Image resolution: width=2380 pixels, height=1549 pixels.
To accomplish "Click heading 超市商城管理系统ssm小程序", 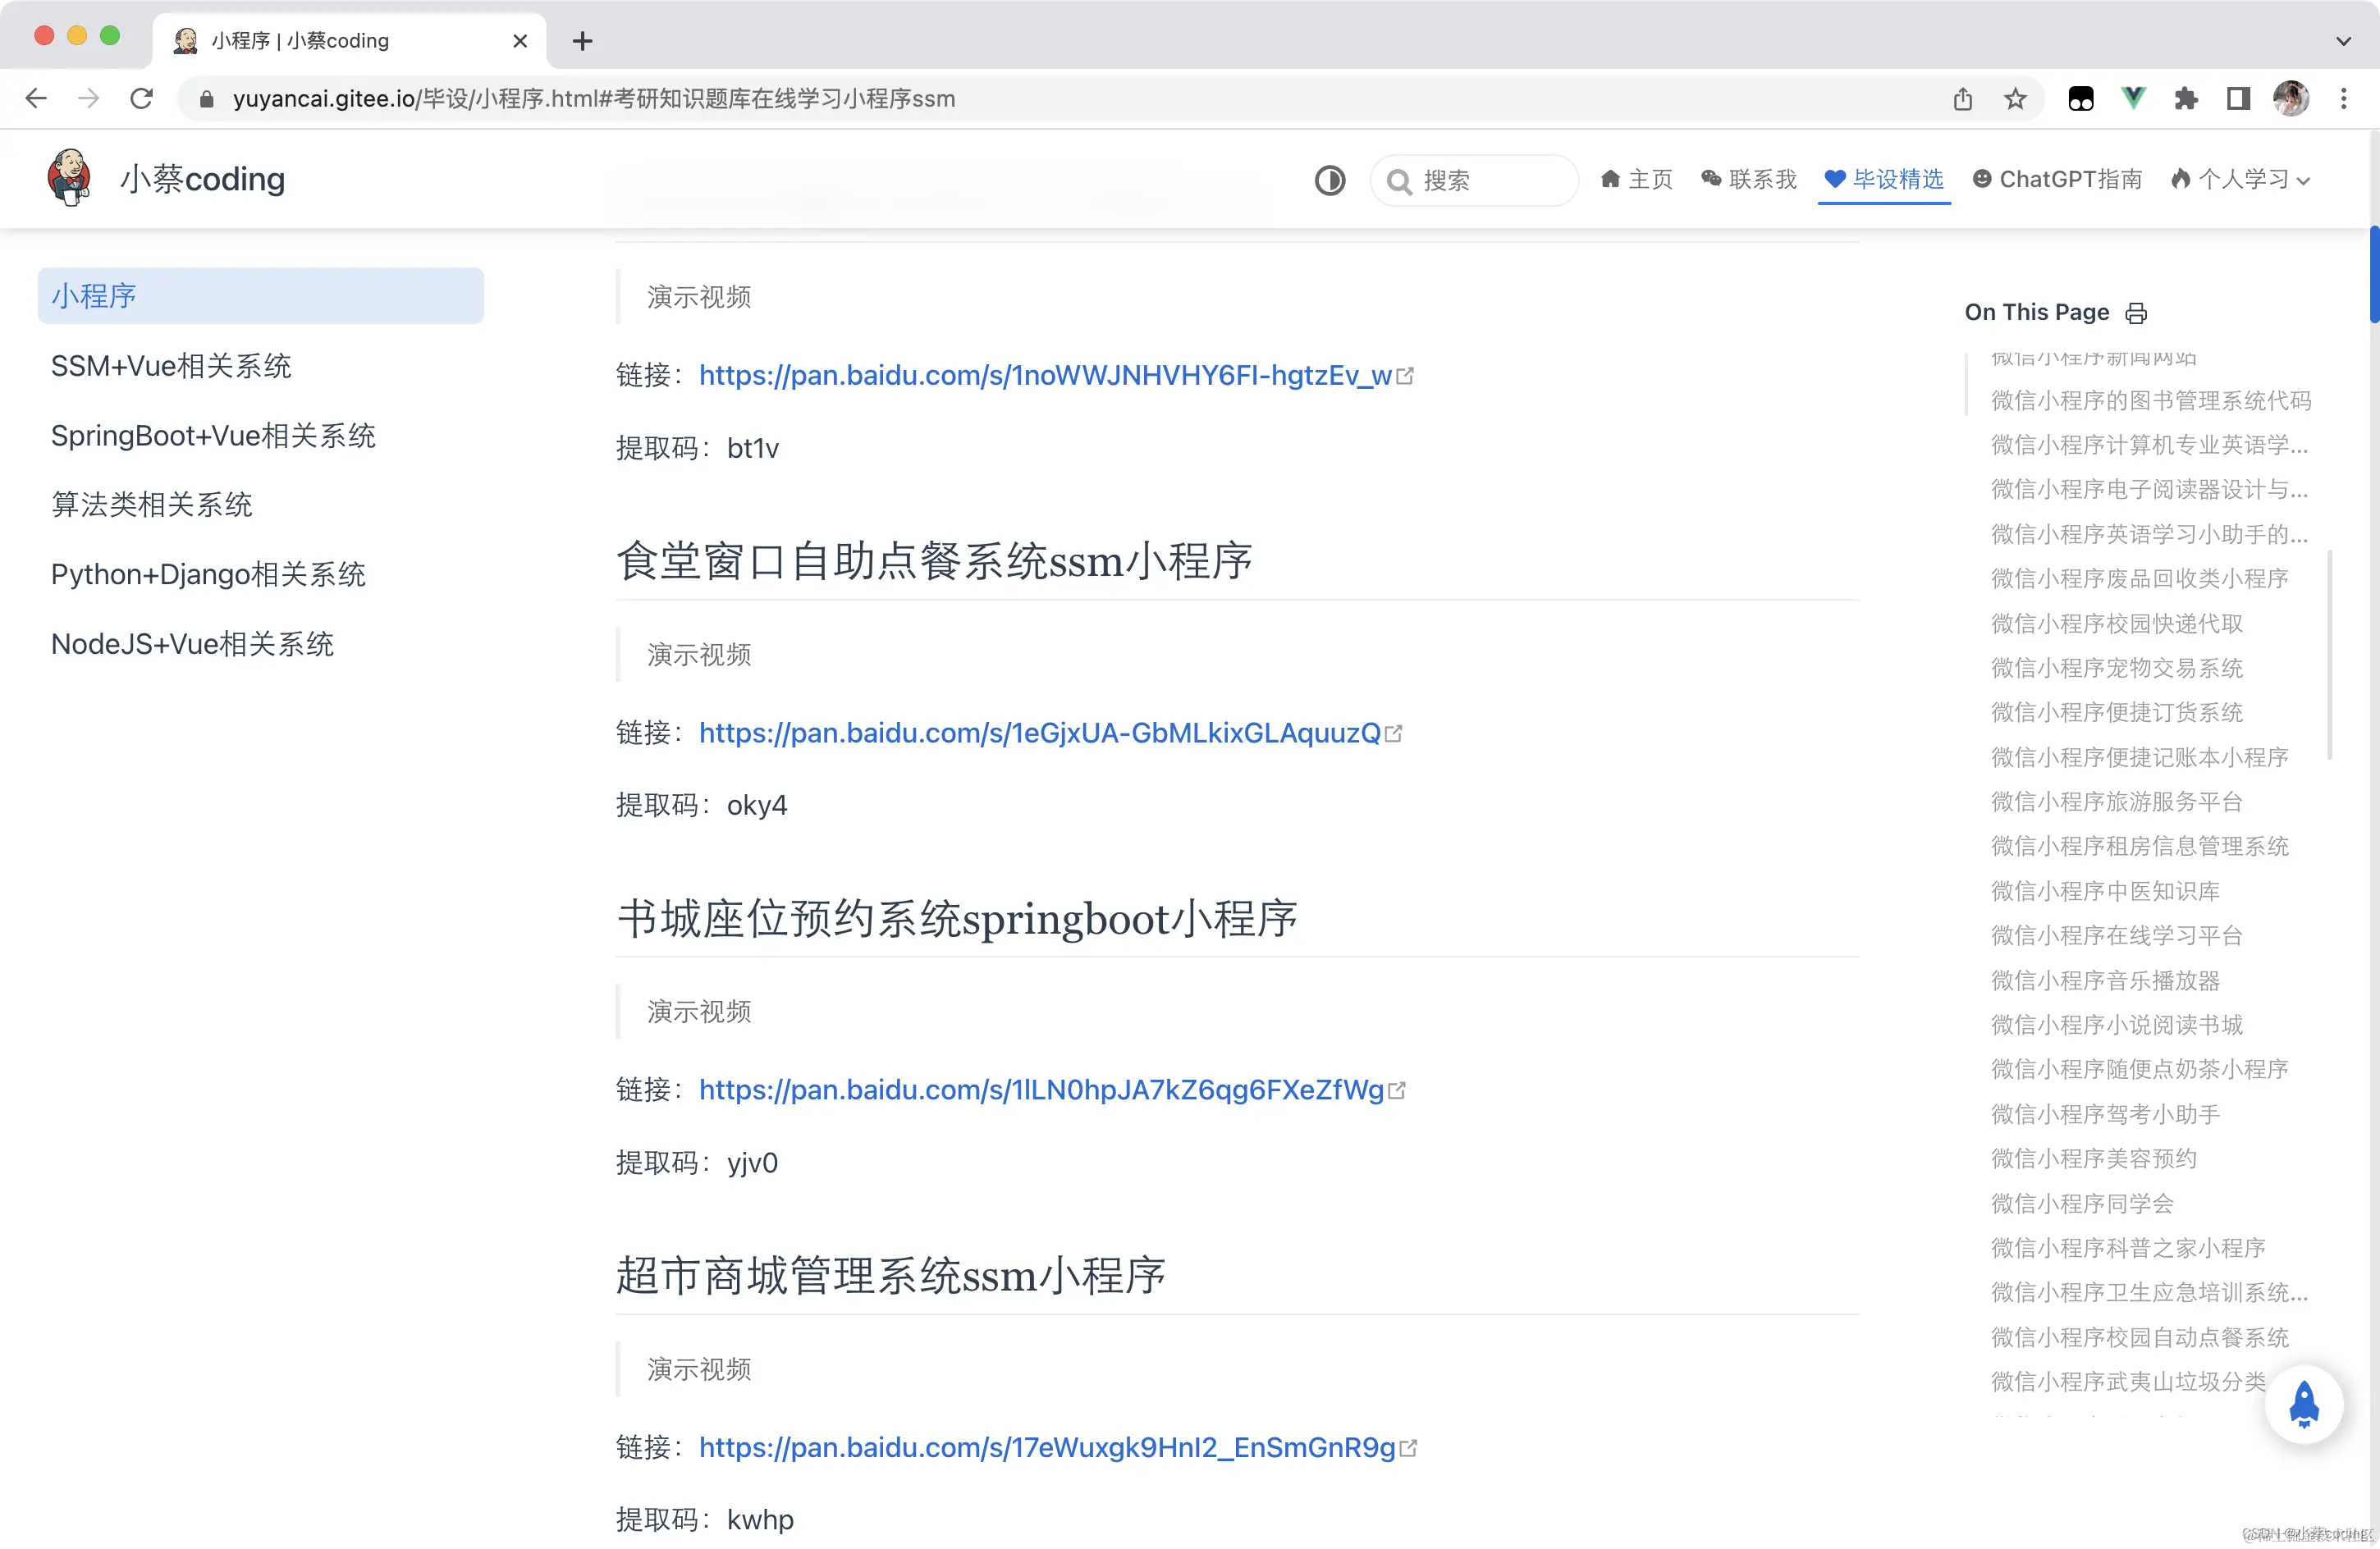I will (x=891, y=1276).
